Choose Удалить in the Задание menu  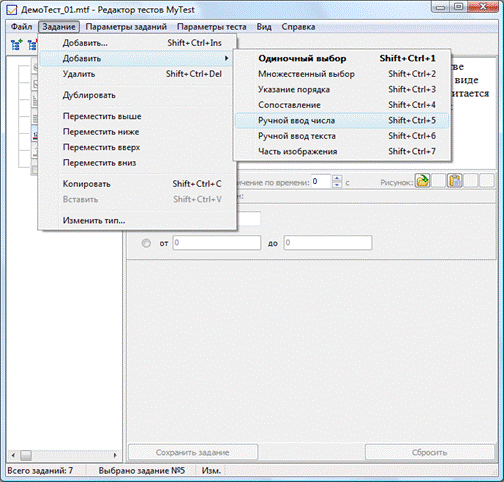[137, 74]
